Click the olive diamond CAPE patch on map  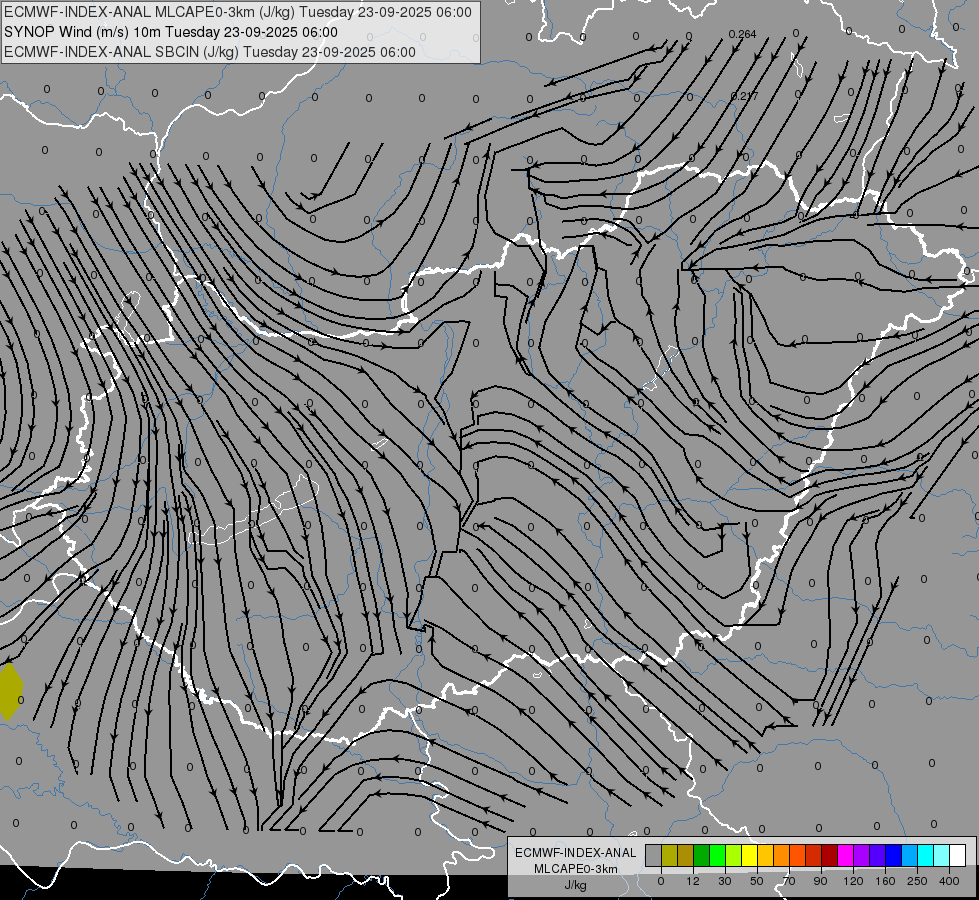tap(10, 692)
